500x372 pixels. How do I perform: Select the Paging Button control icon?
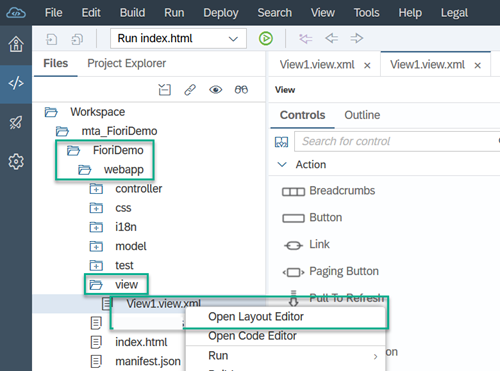293,272
